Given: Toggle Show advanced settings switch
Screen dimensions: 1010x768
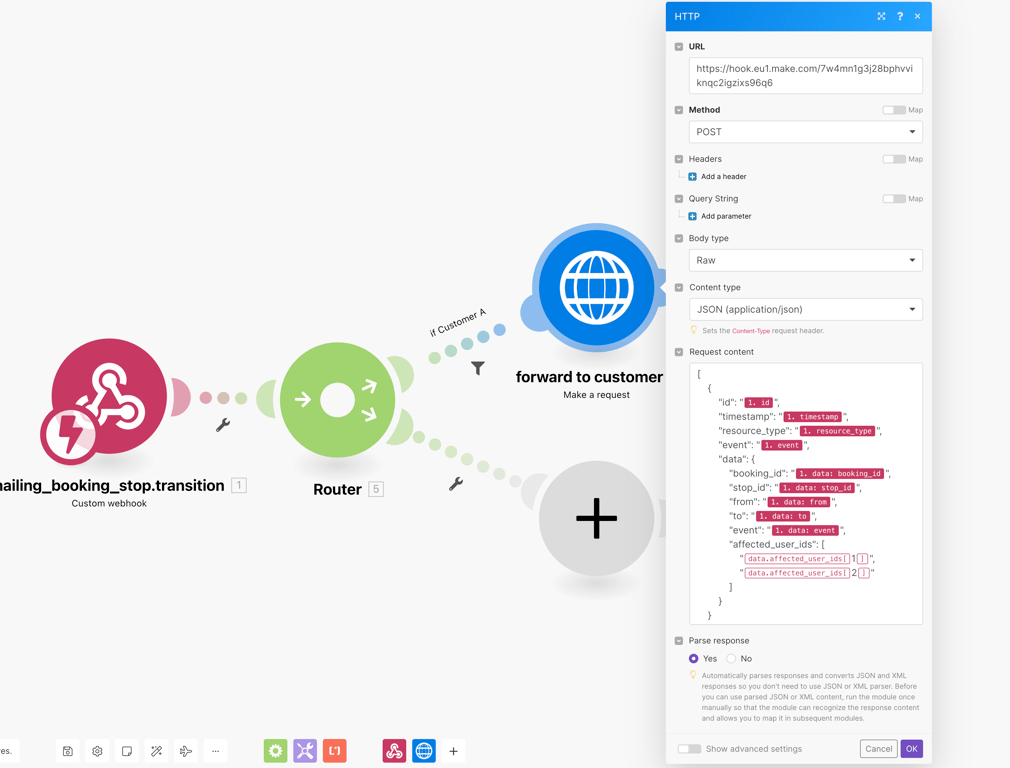Looking at the screenshot, I should point(689,749).
